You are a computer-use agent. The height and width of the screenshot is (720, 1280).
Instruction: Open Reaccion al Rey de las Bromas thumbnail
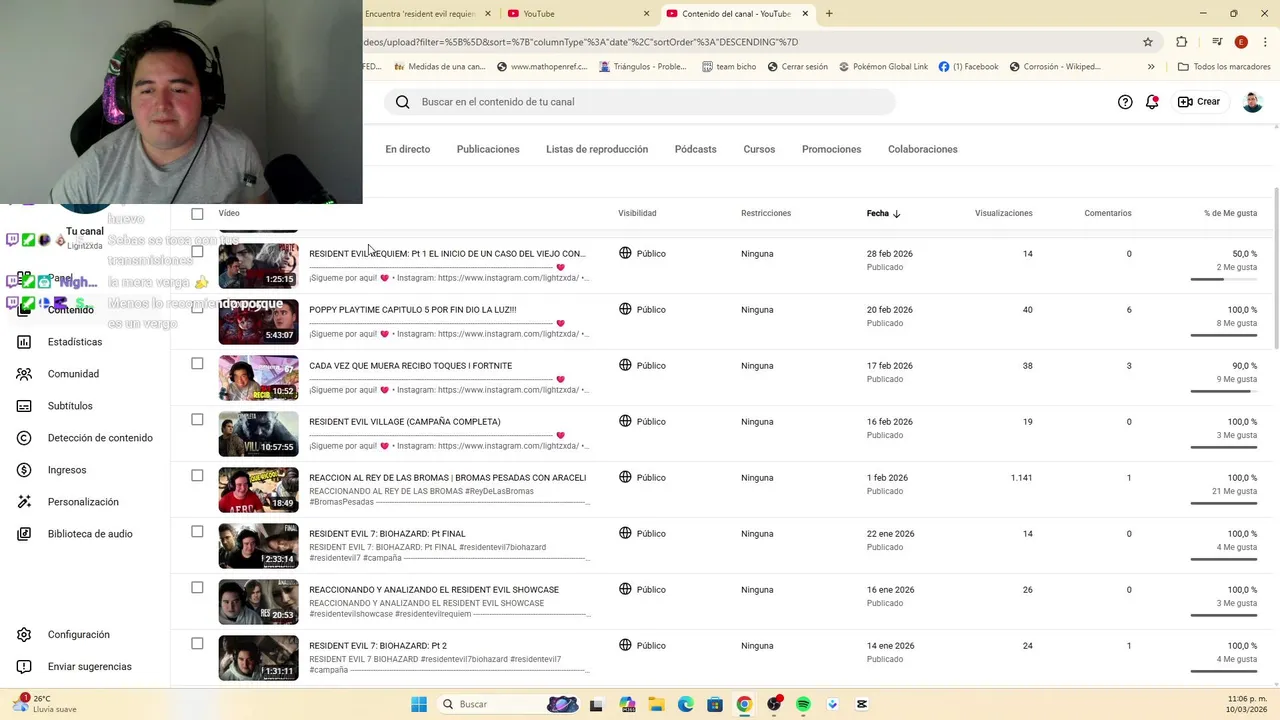click(258, 490)
